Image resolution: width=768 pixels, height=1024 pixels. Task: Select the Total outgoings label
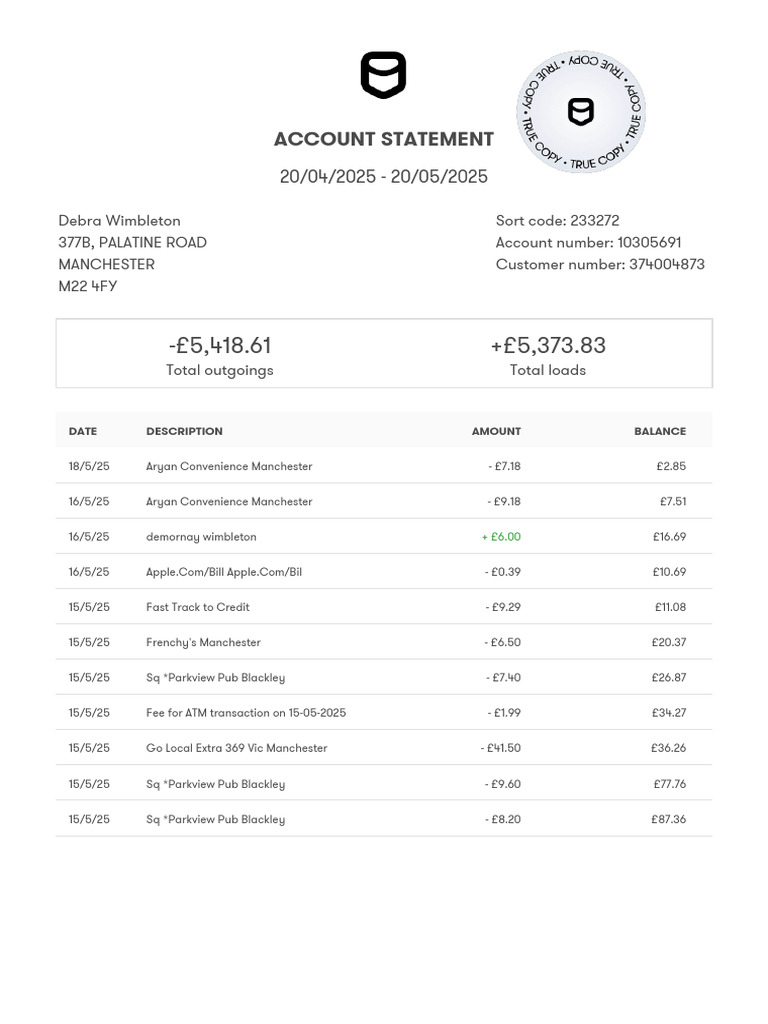[x=220, y=370]
